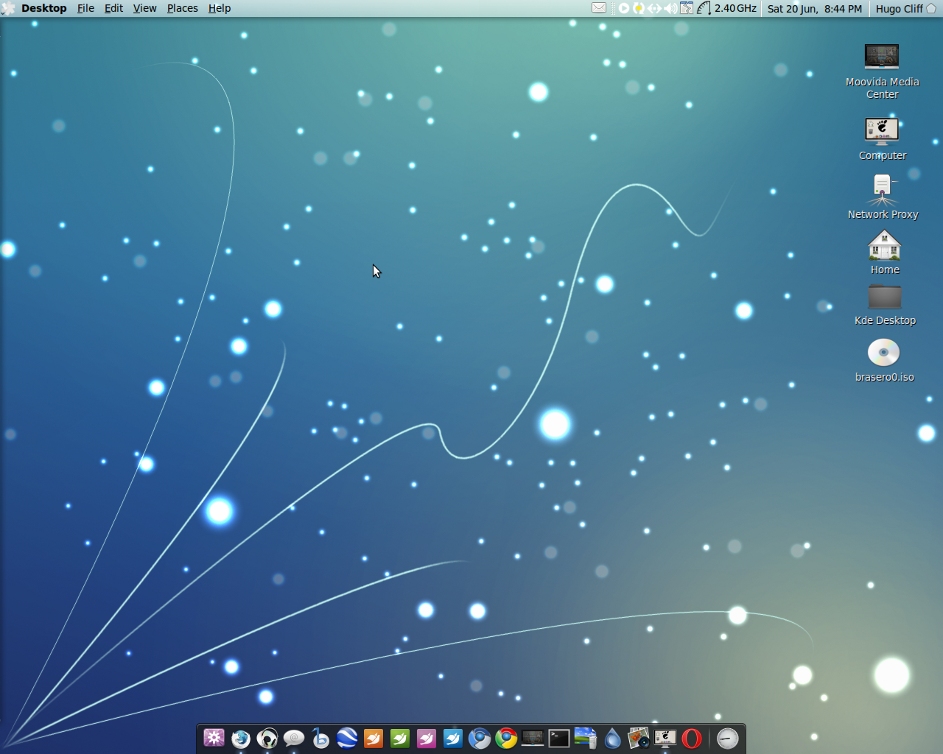Screen dimensions: 943x754
Task: Click the 2.40 GHz frequency readout
Action: pos(735,8)
